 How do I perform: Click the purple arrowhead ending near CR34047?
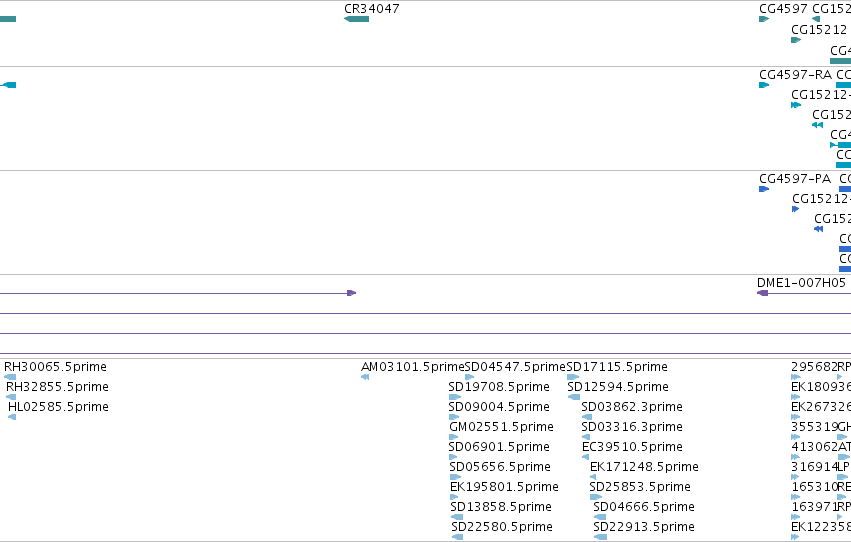pos(352,293)
